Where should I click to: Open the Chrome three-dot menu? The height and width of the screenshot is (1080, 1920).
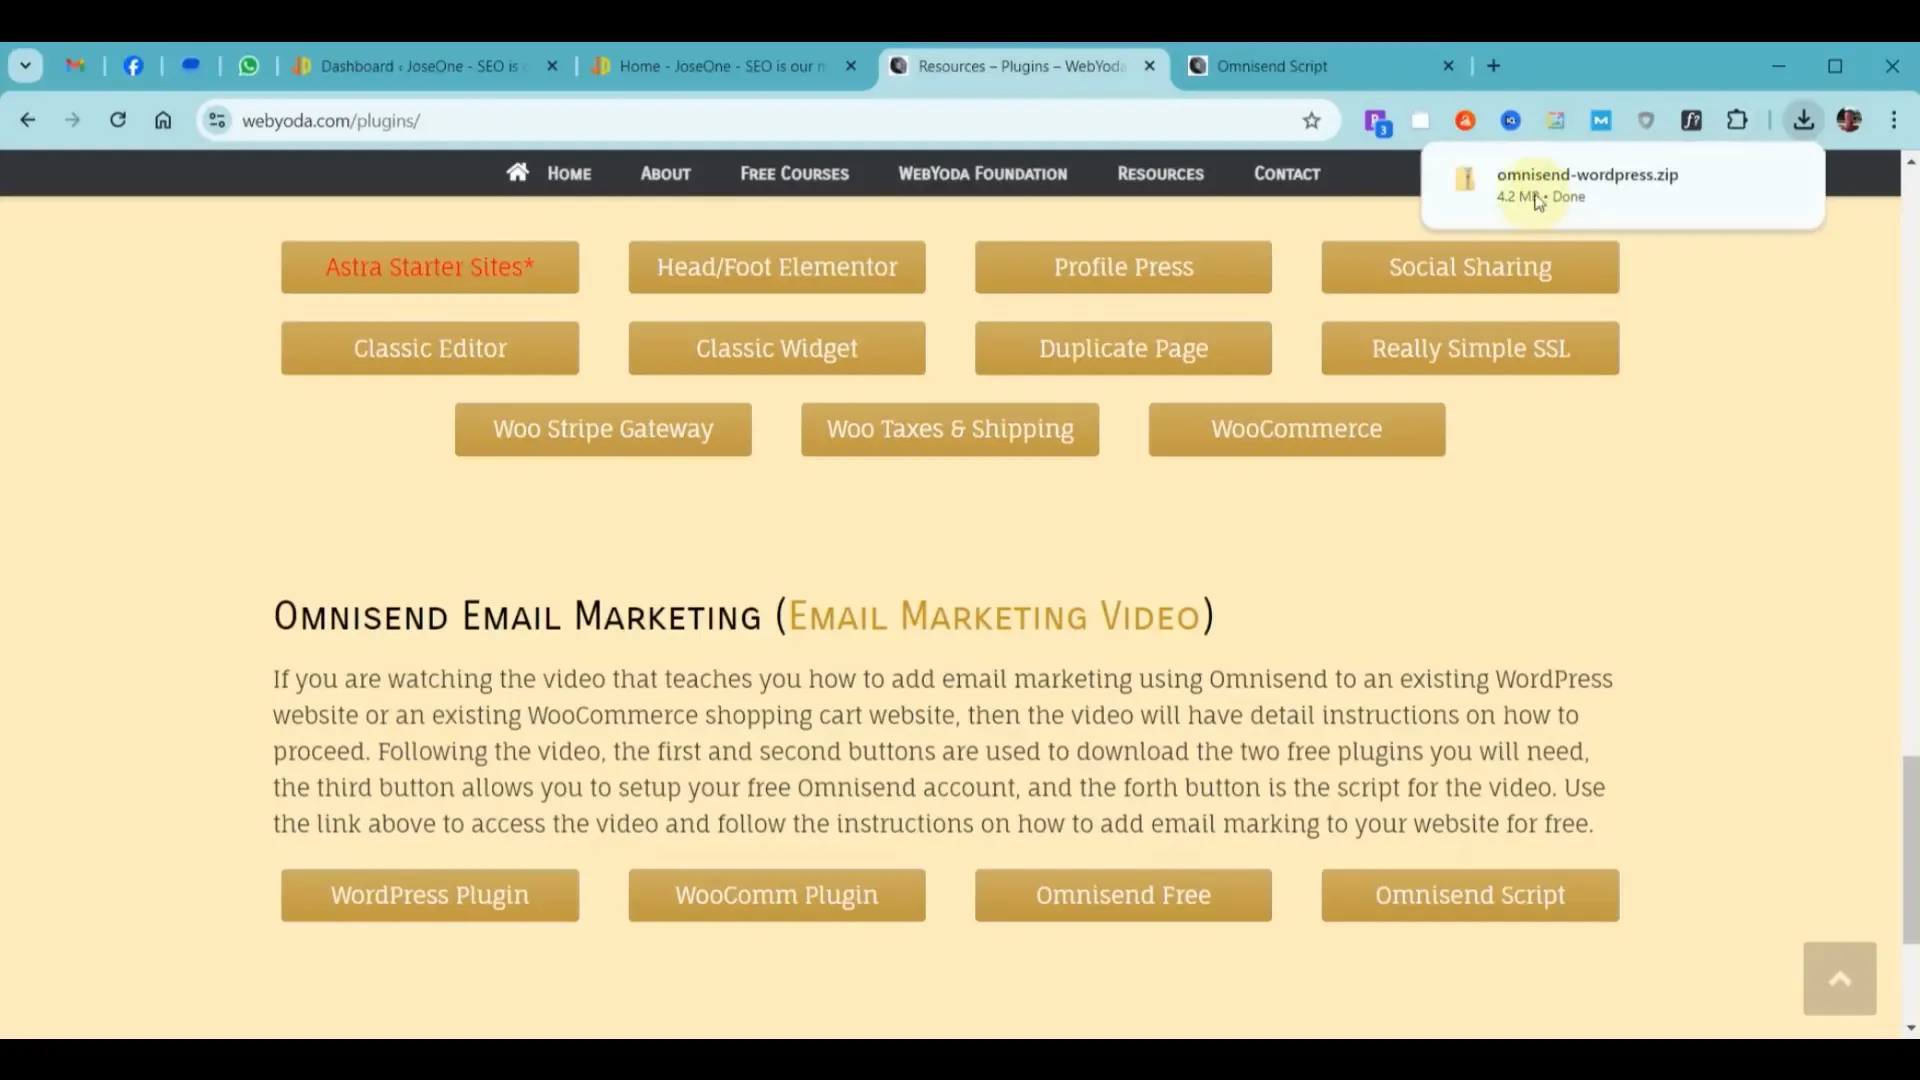pos(1894,120)
